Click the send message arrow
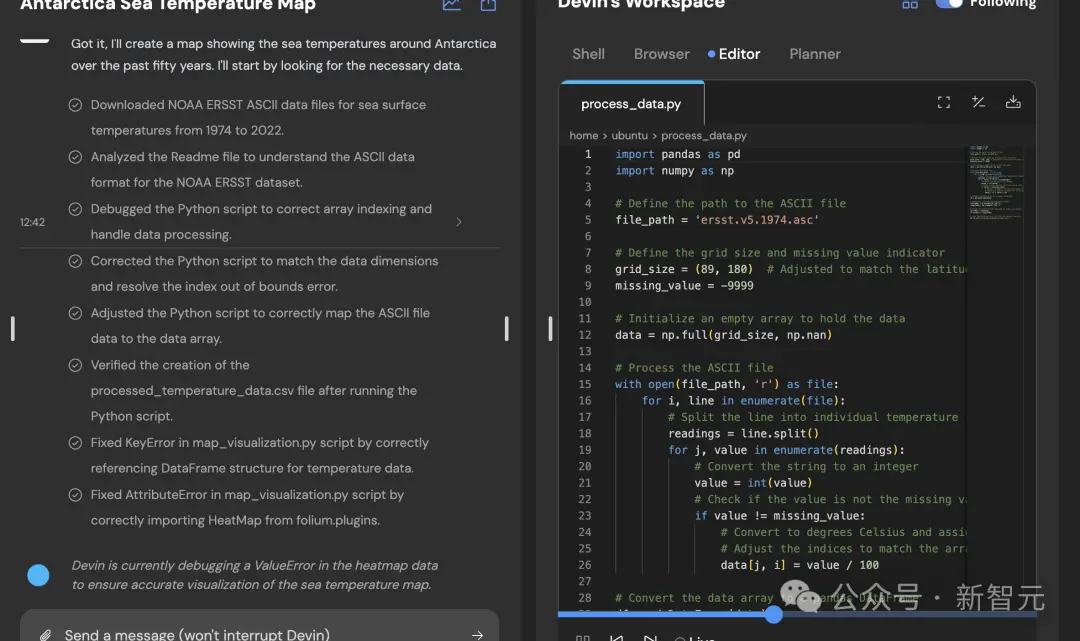1080x641 pixels. point(477,635)
